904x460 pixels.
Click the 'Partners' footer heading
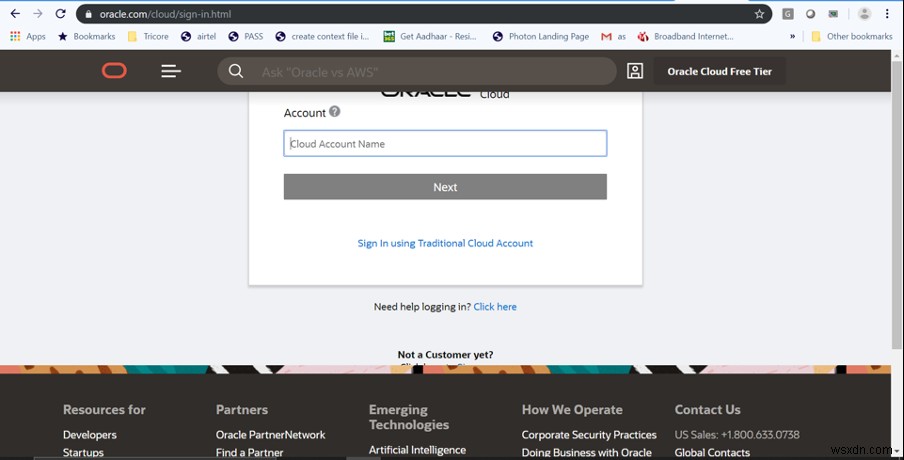[x=242, y=410]
